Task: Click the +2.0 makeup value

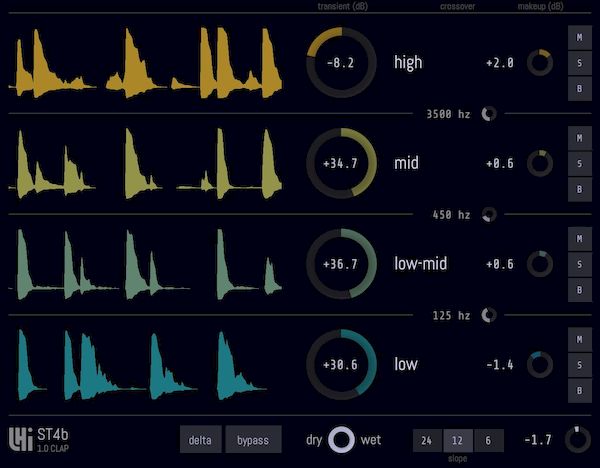Action: (500, 63)
